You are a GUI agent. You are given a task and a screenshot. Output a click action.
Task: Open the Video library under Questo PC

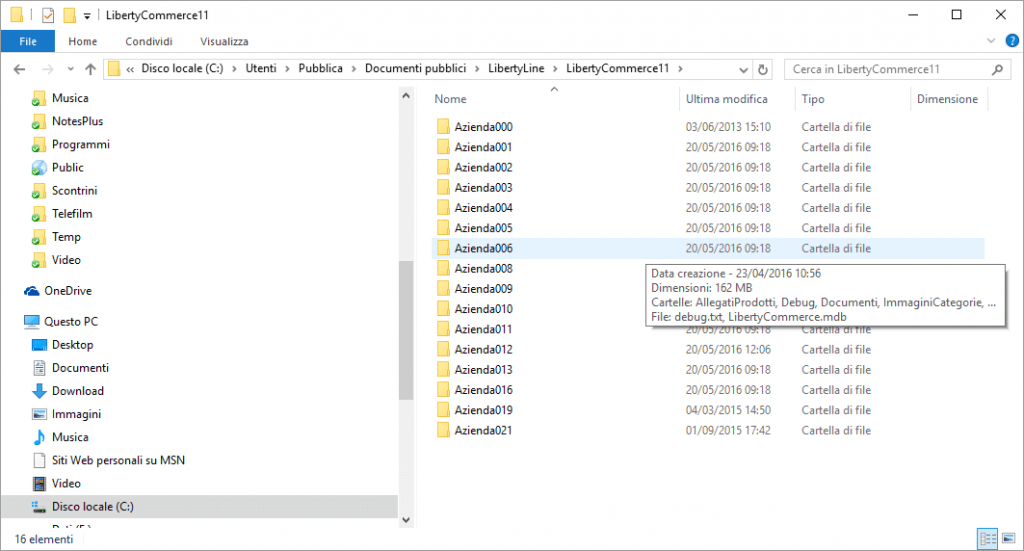66,483
